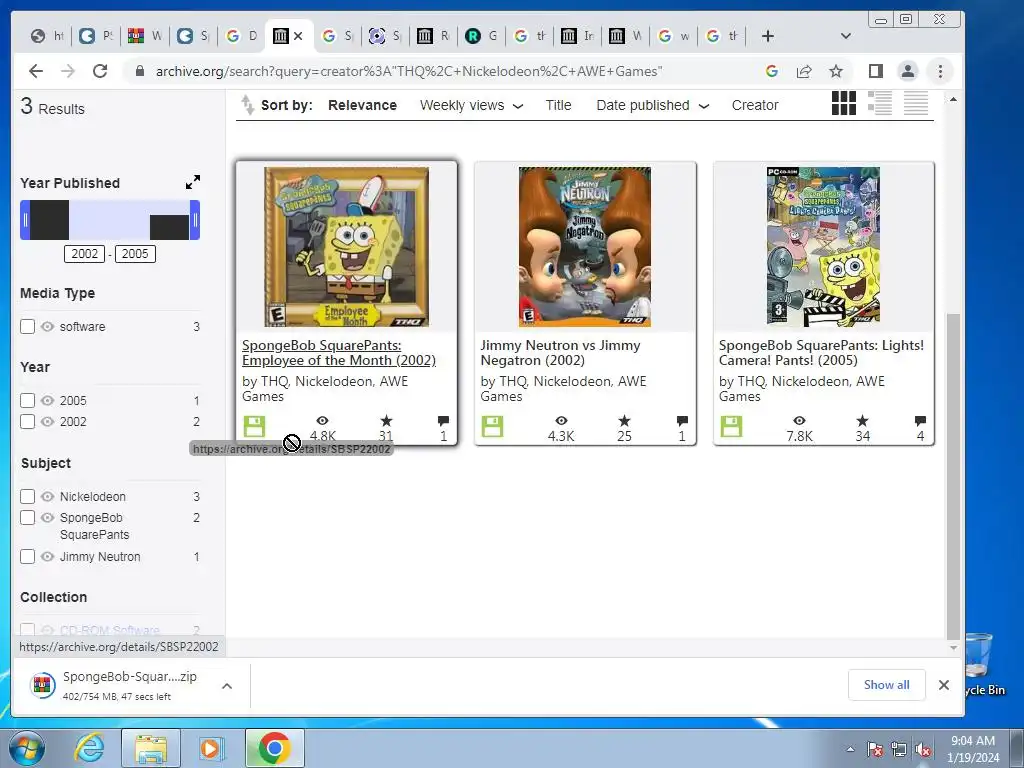1024x768 pixels.
Task: Open Windows Media Player from taskbar
Action: (212, 748)
